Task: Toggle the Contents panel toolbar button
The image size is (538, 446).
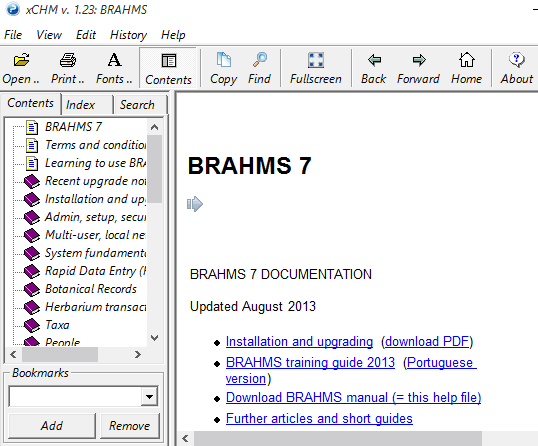Action: [168, 68]
